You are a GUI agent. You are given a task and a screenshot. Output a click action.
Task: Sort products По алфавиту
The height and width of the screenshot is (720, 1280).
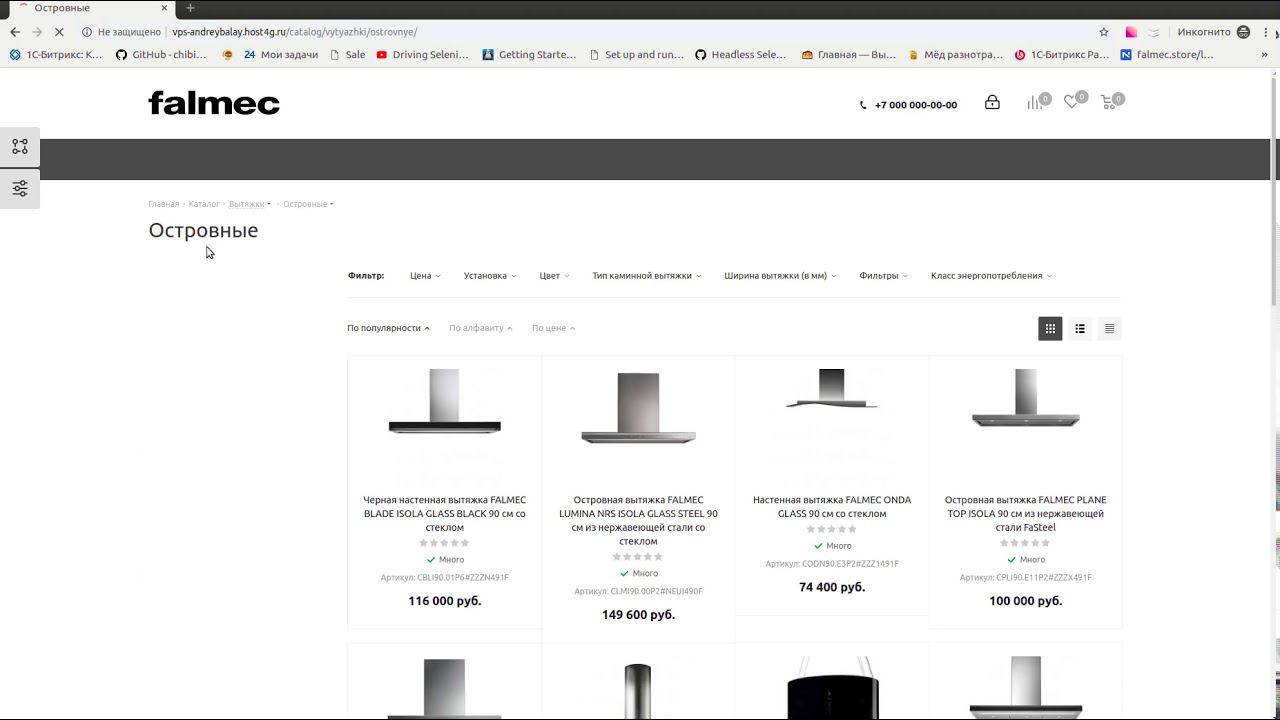[480, 328]
